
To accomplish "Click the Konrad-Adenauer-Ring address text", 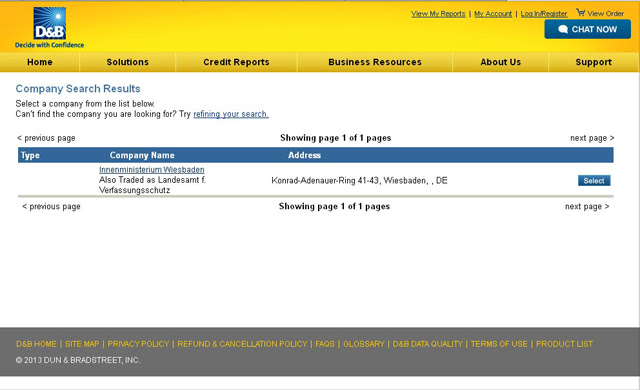I will pyautogui.click(x=359, y=180).
